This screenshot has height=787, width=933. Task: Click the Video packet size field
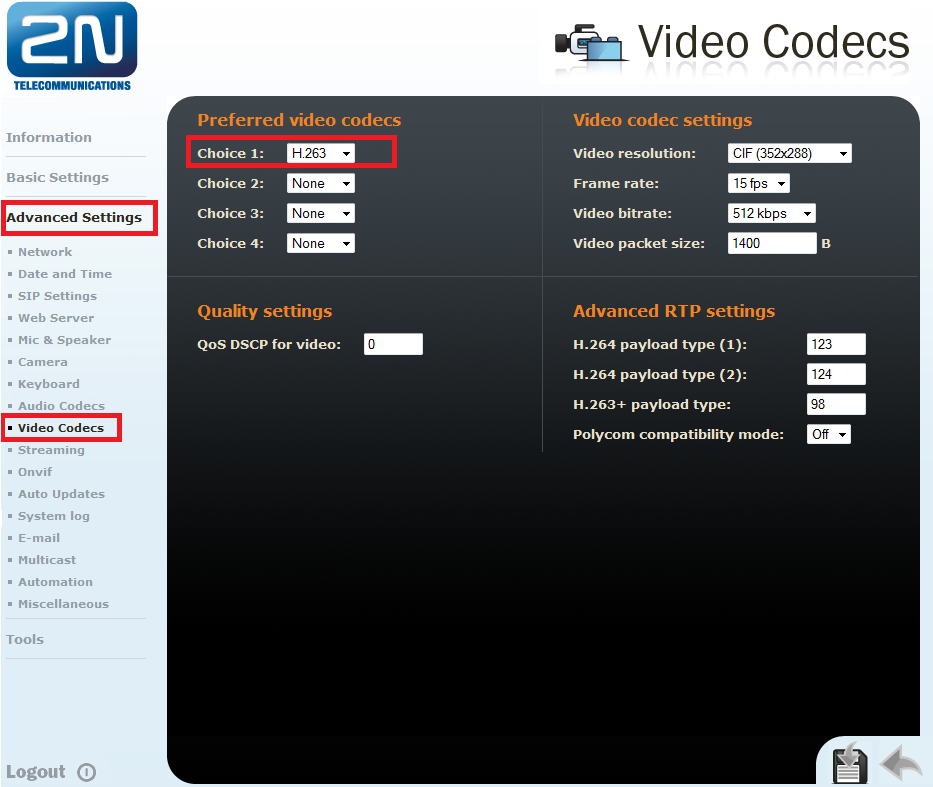pos(772,243)
